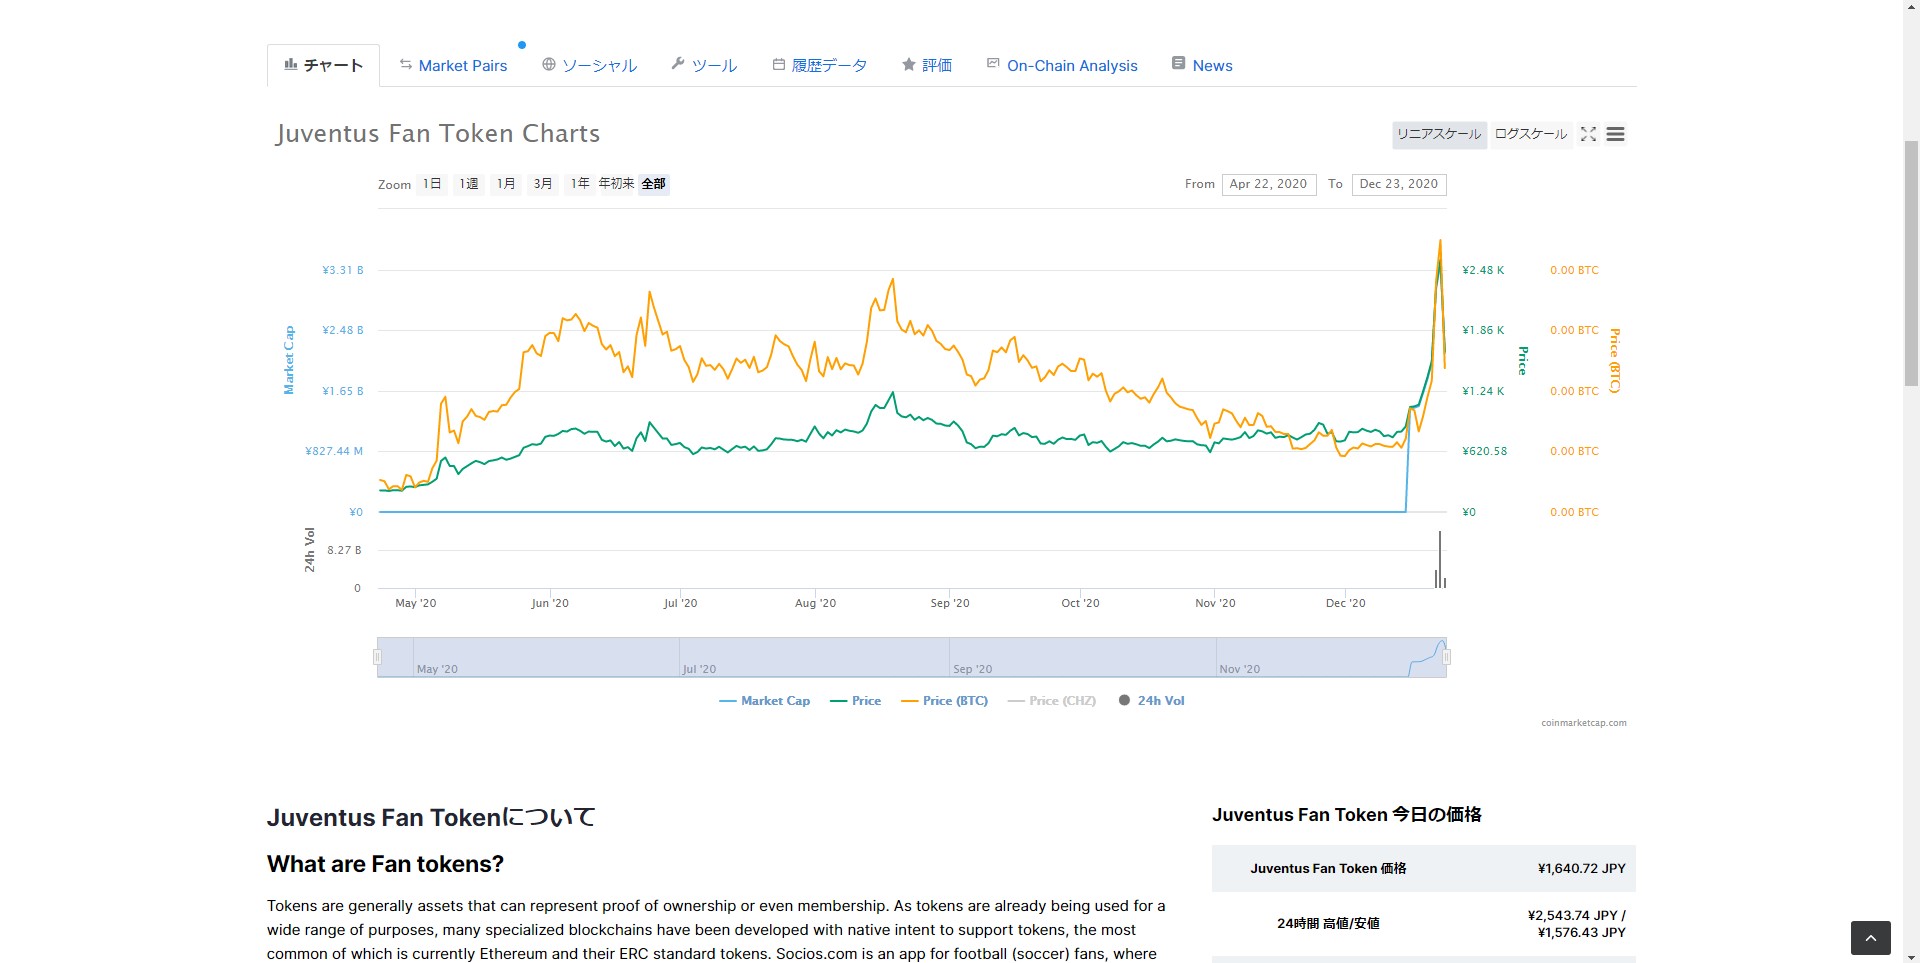Click the To date field

pyautogui.click(x=1398, y=184)
